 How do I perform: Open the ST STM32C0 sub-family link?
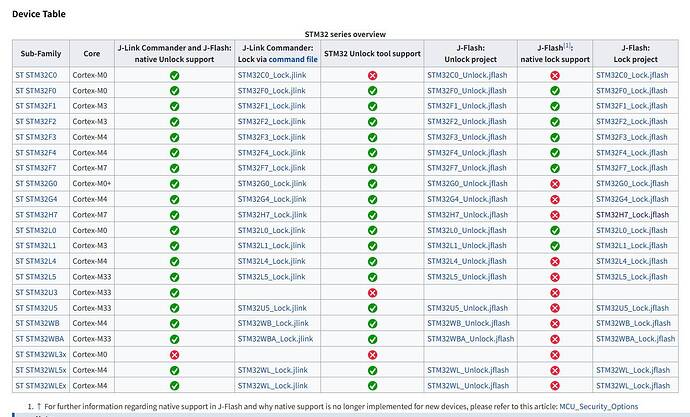coord(36,75)
